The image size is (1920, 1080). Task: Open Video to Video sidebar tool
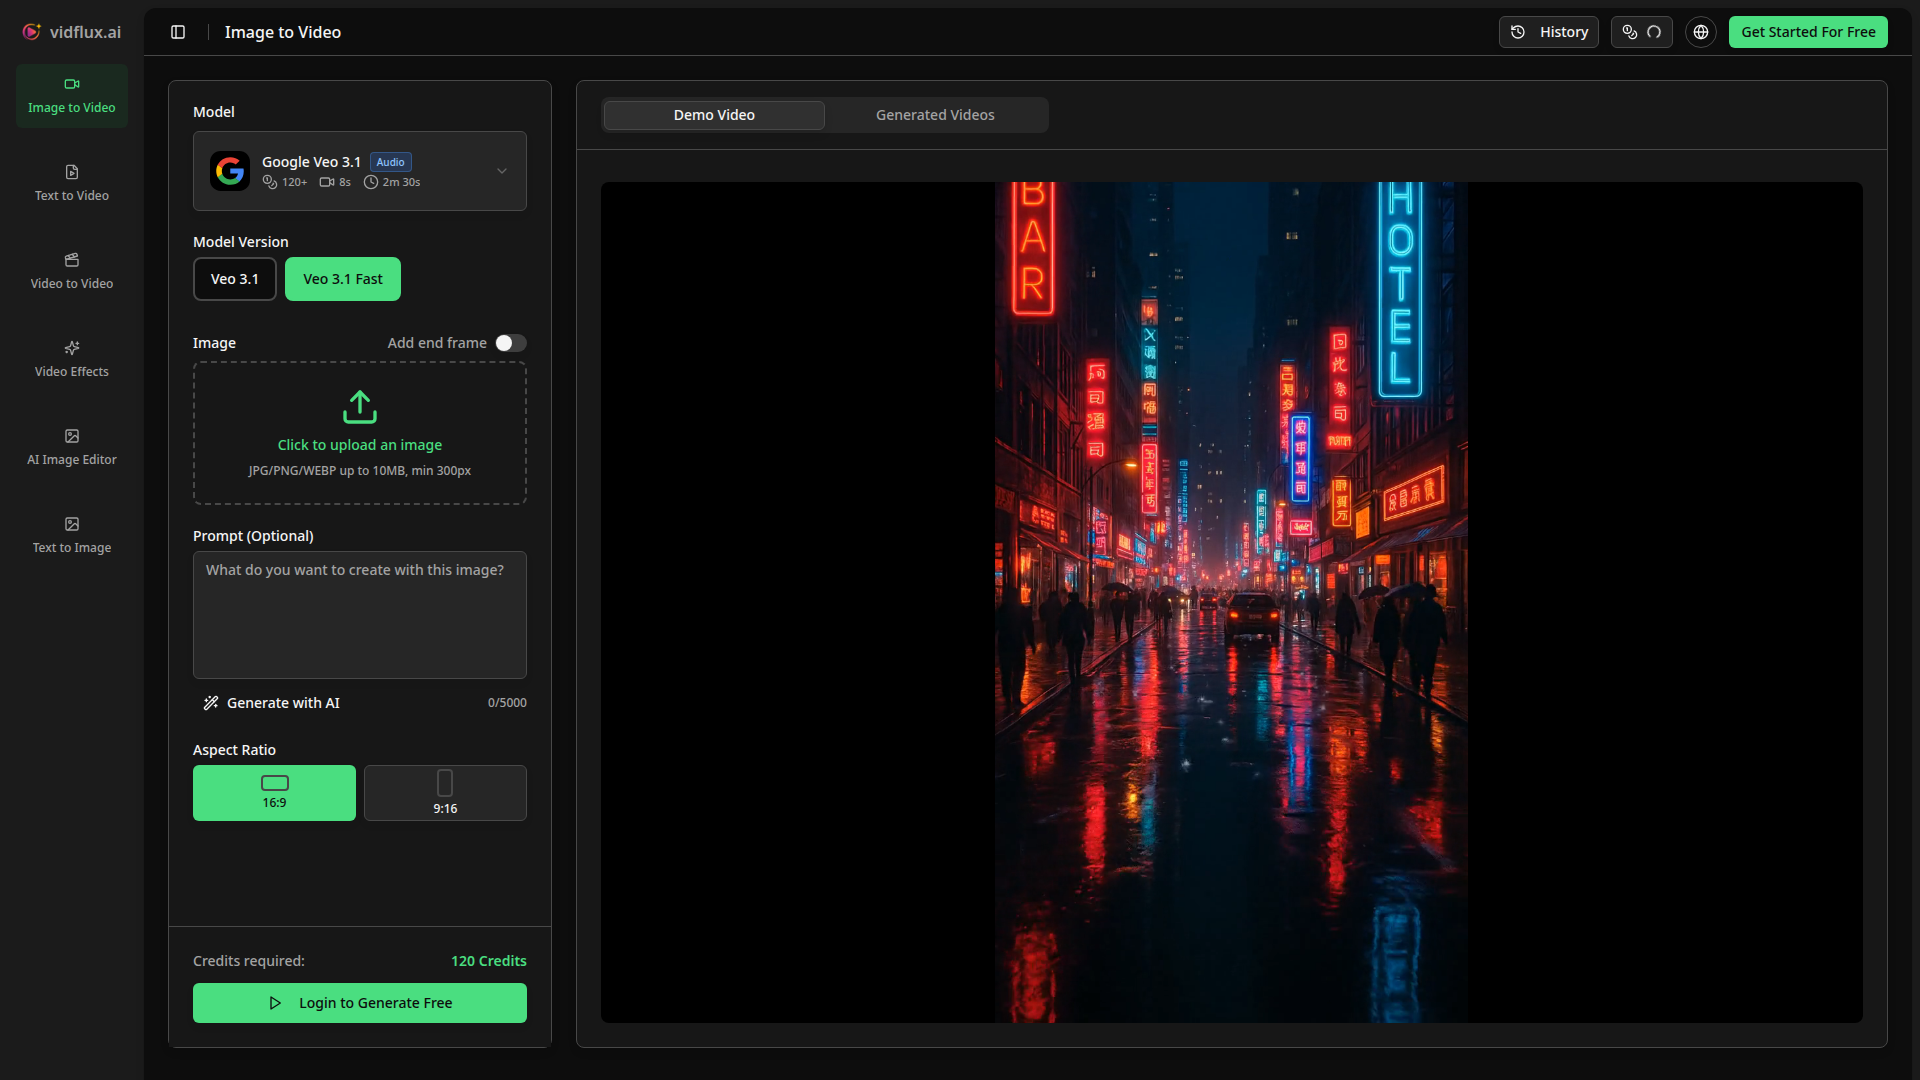(71, 260)
